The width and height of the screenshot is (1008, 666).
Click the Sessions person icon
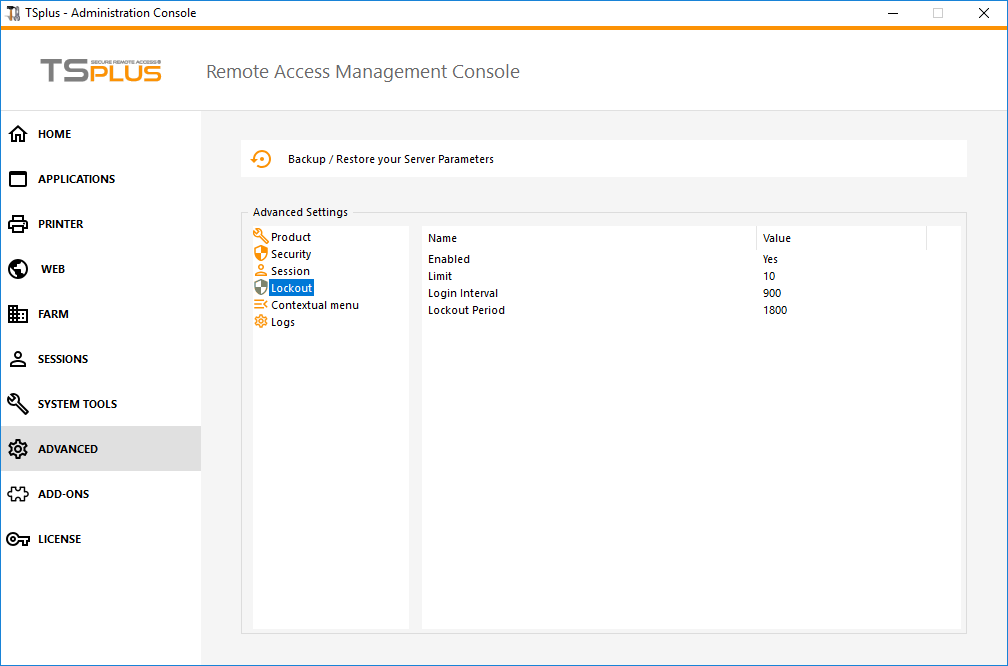point(18,359)
